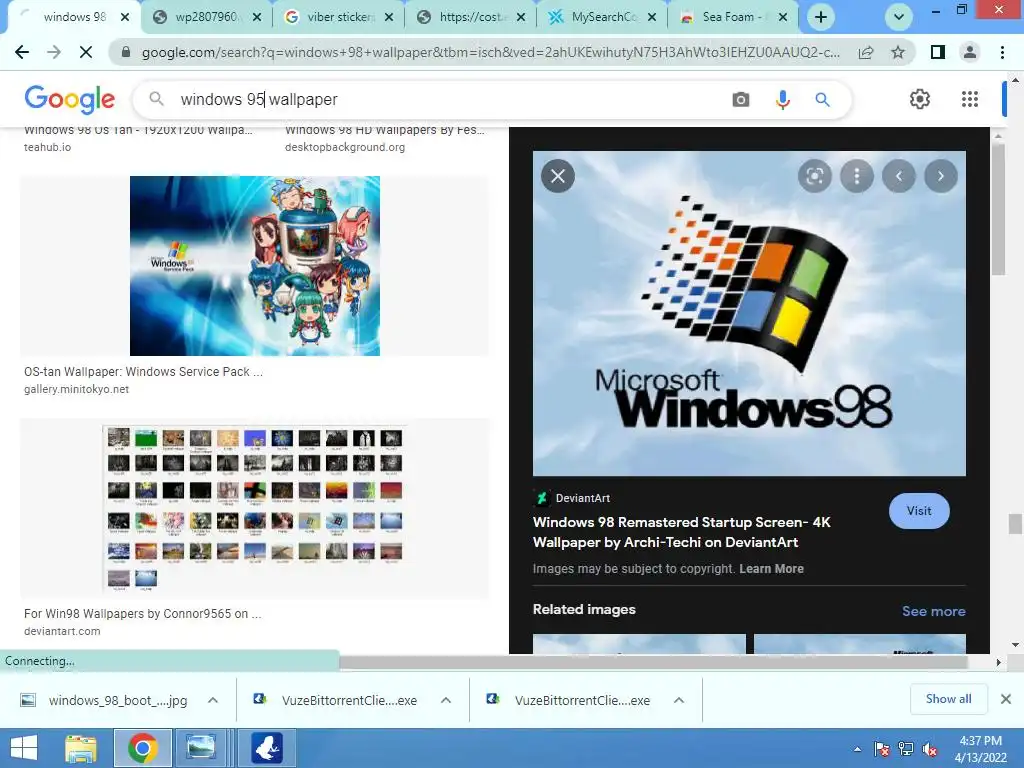
Task: Expand options for second VuzeBittorrentClient download
Action: [x=679, y=700]
